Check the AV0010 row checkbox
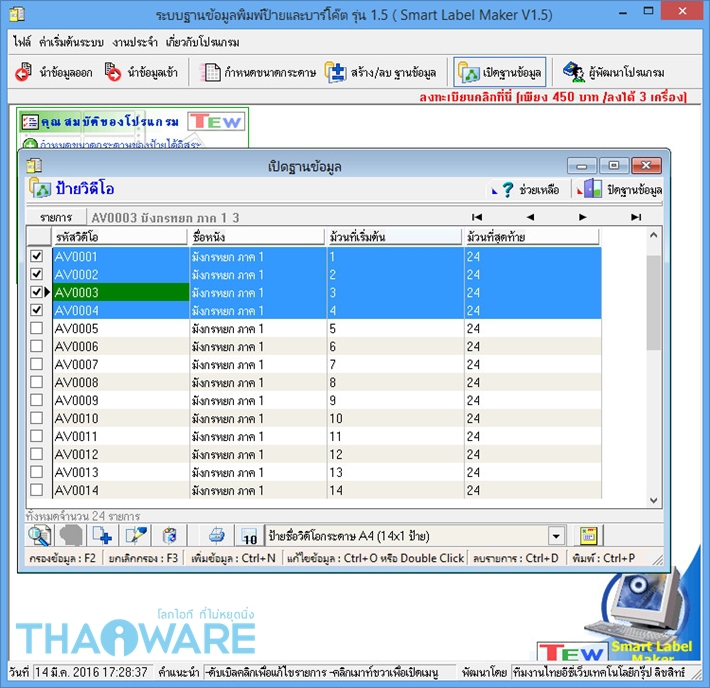The width and height of the screenshot is (710, 688). coord(37,418)
